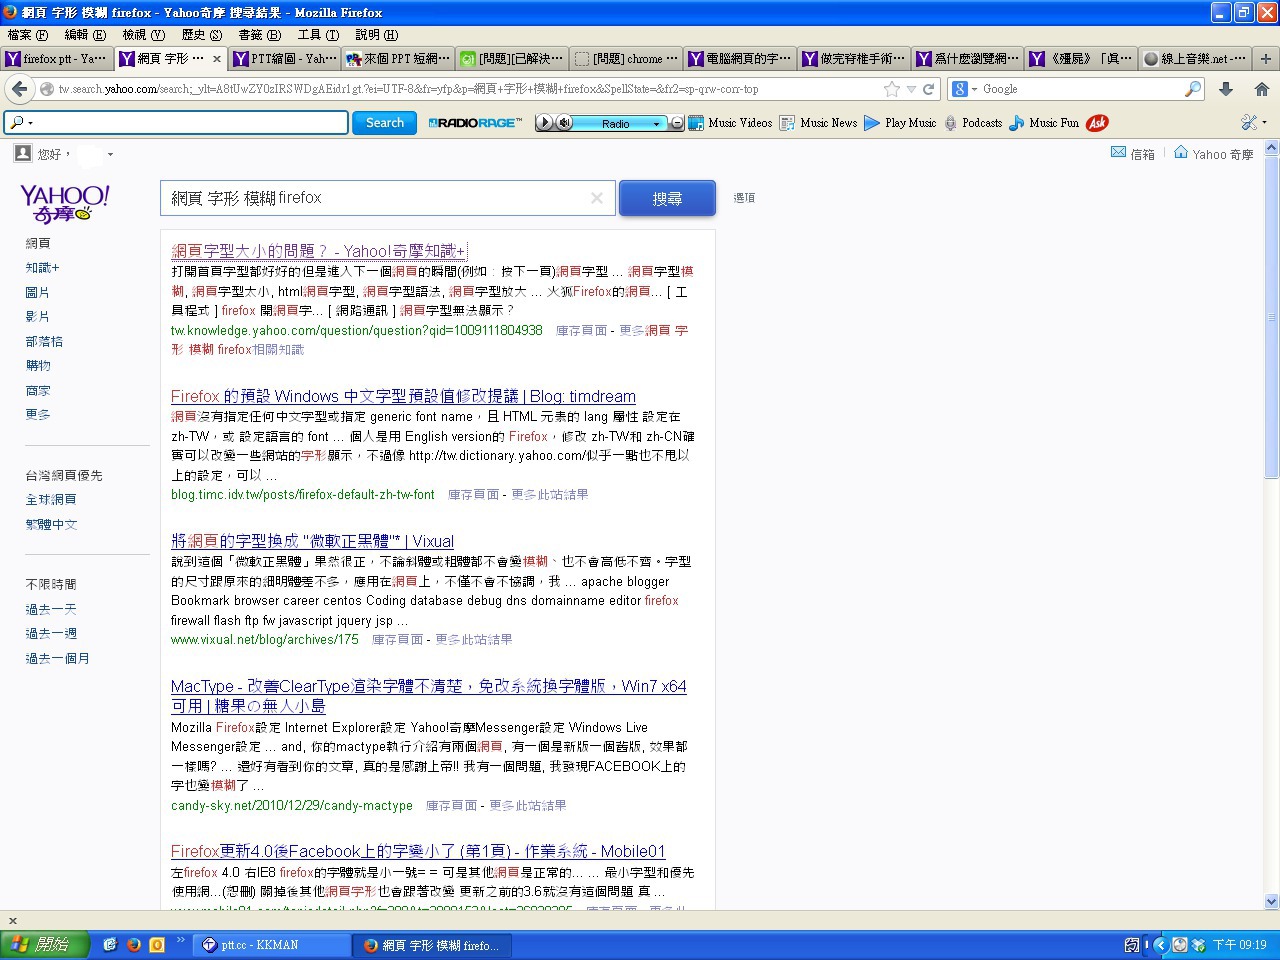
Task: Open 網頁字型大小的問題 search result
Action: click(318, 251)
